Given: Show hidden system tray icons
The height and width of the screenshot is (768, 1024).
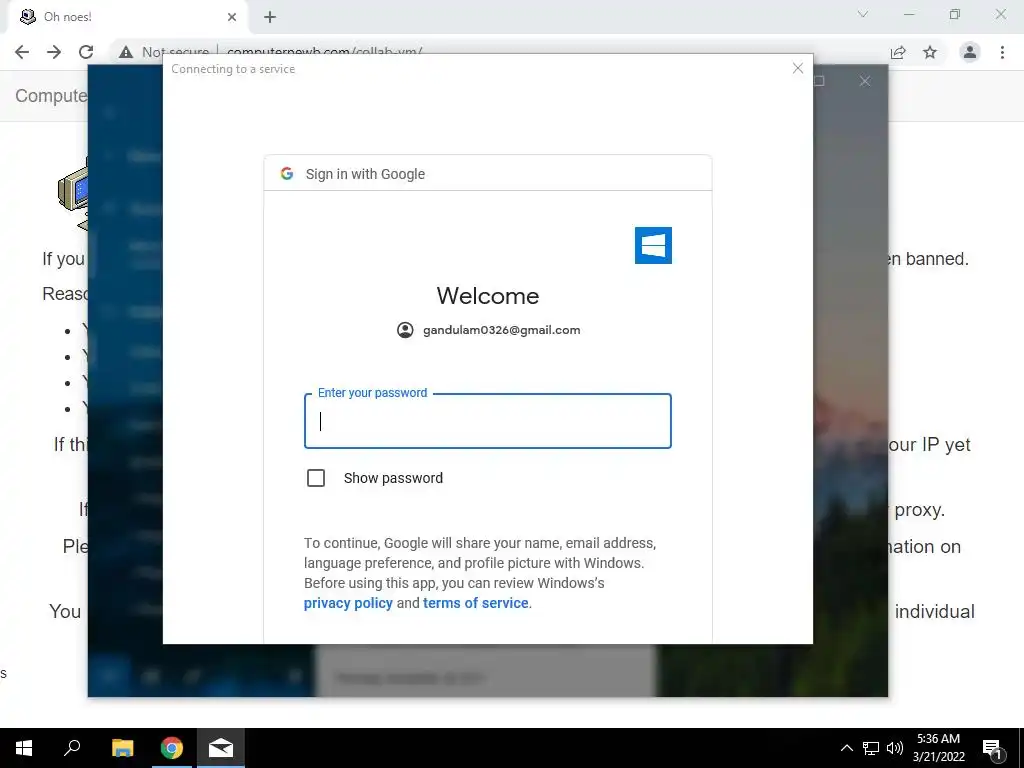Looking at the screenshot, I should coord(846,748).
